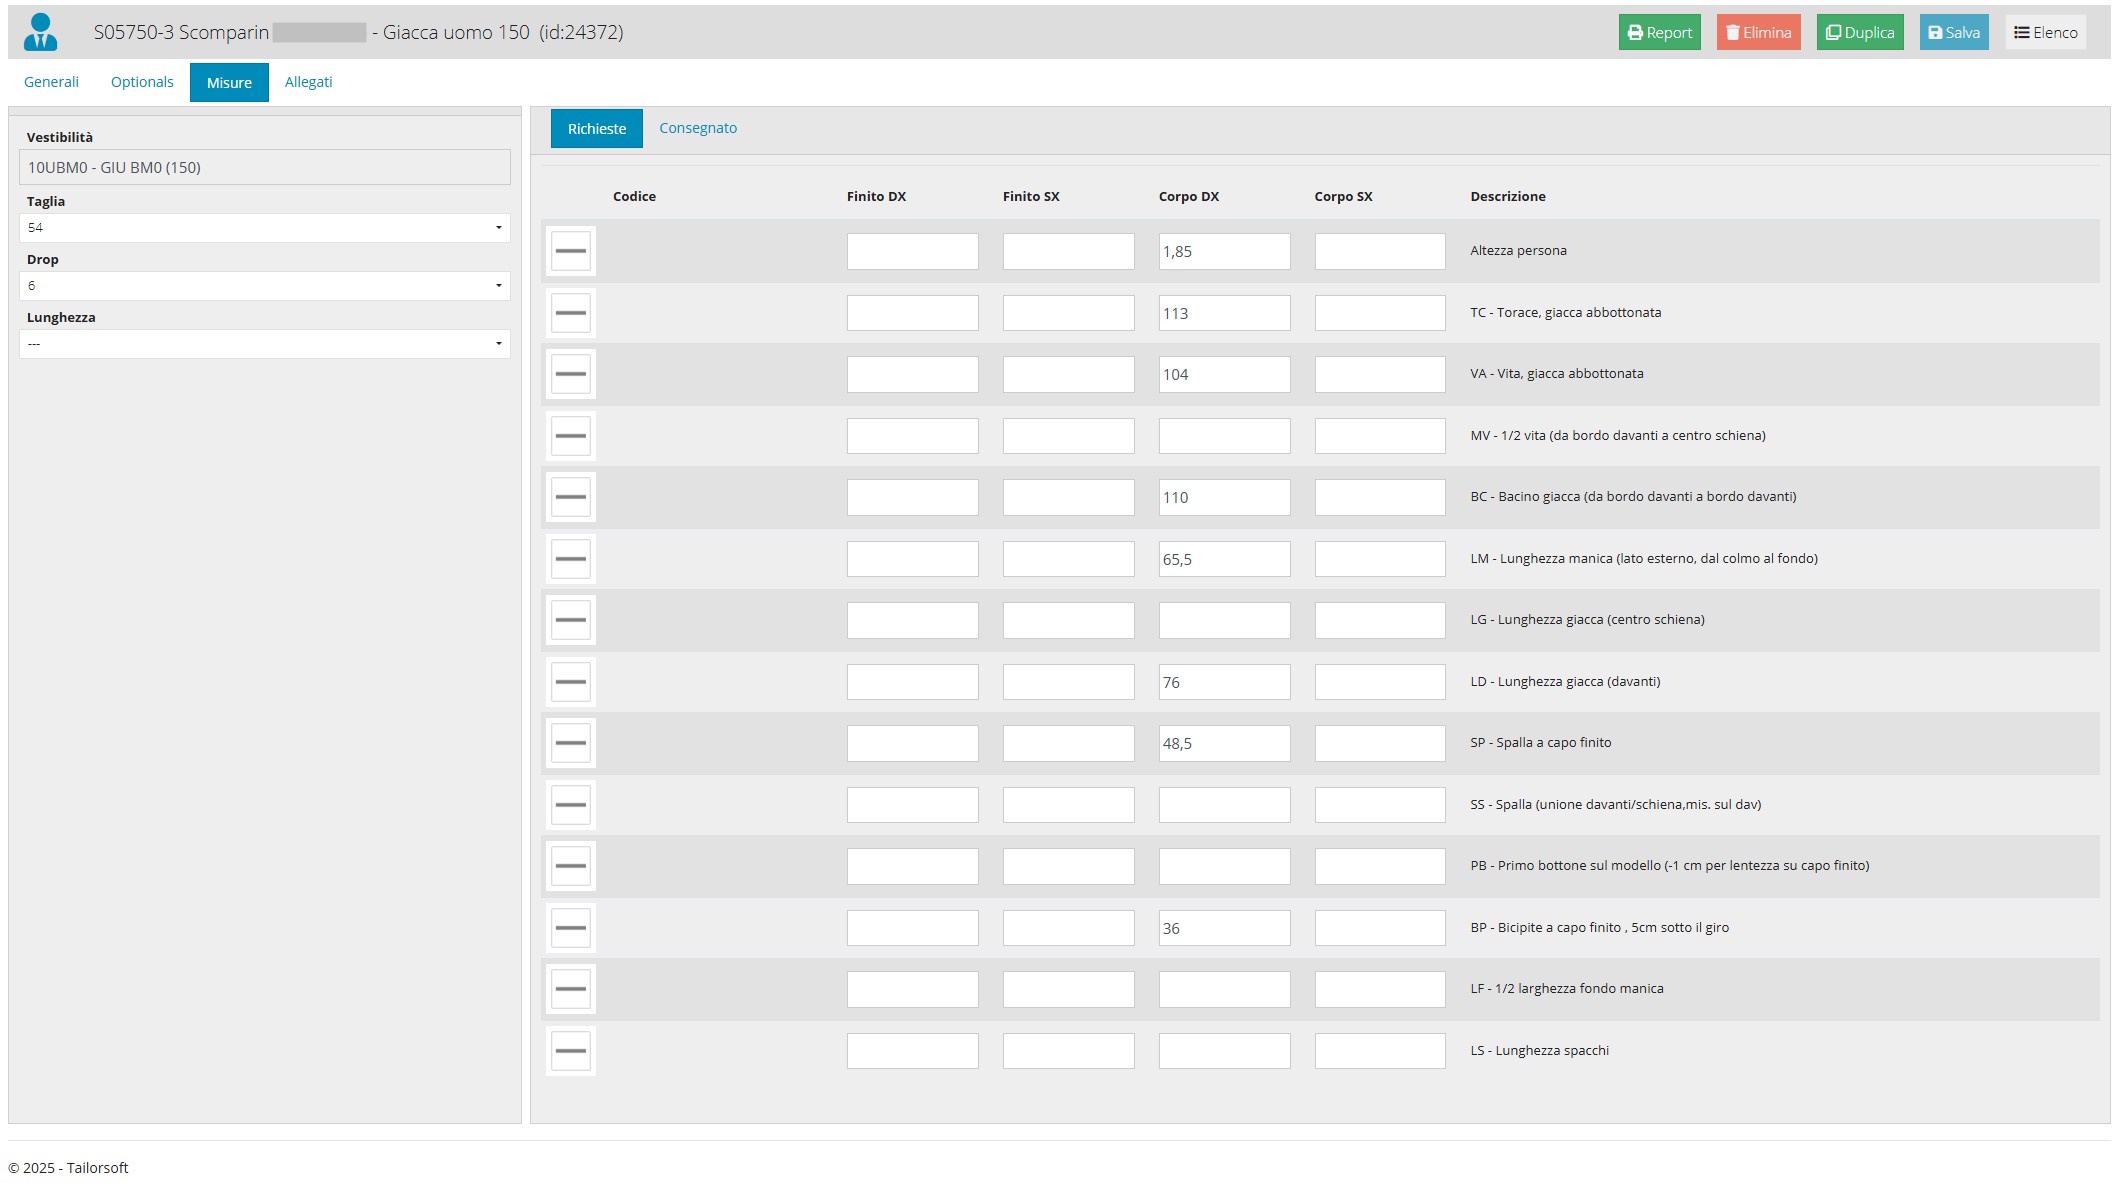Click minus icon on TC Torace row

pyautogui.click(x=570, y=313)
